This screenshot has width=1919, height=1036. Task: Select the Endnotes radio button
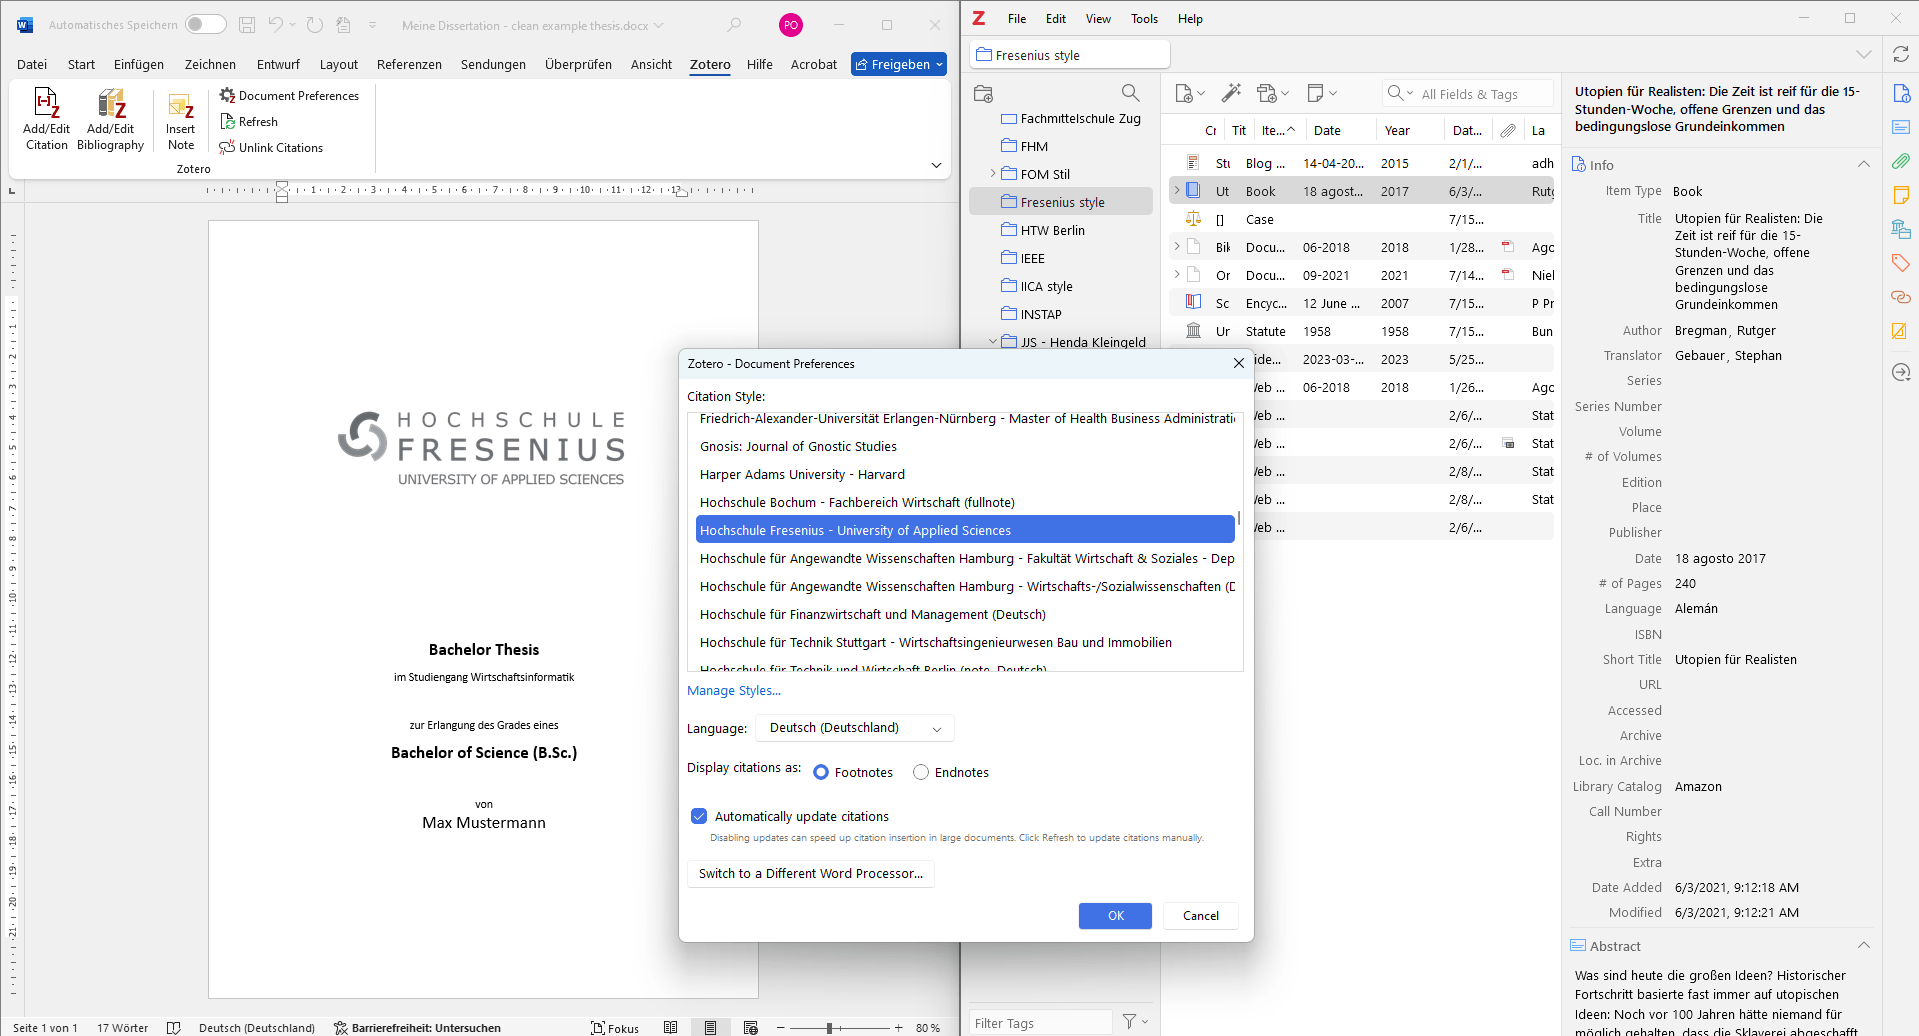tap(921, 772)
